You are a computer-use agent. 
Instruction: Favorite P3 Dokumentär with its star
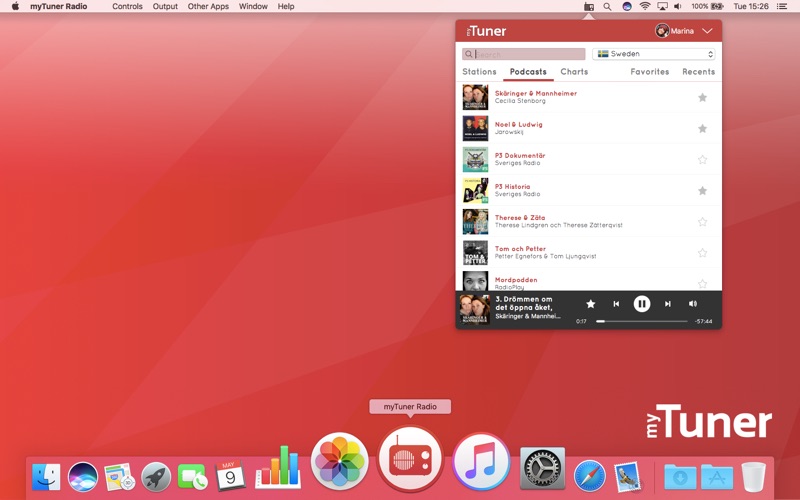(x=703, y=160)
